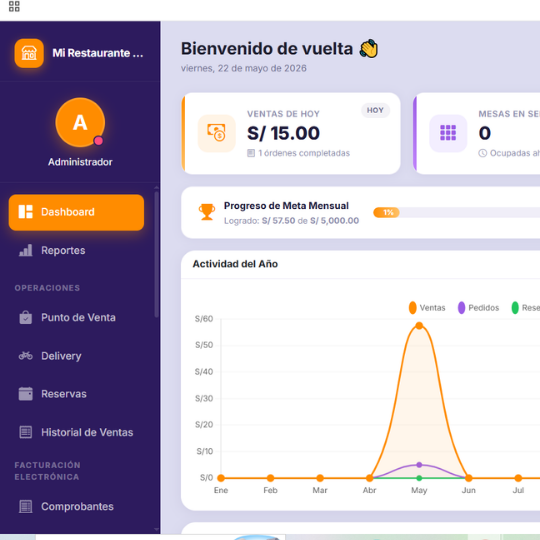Click the orange Feb data point
Image resolution: width=540 pixels, height=540 pixels.
(x=270, y=478)
